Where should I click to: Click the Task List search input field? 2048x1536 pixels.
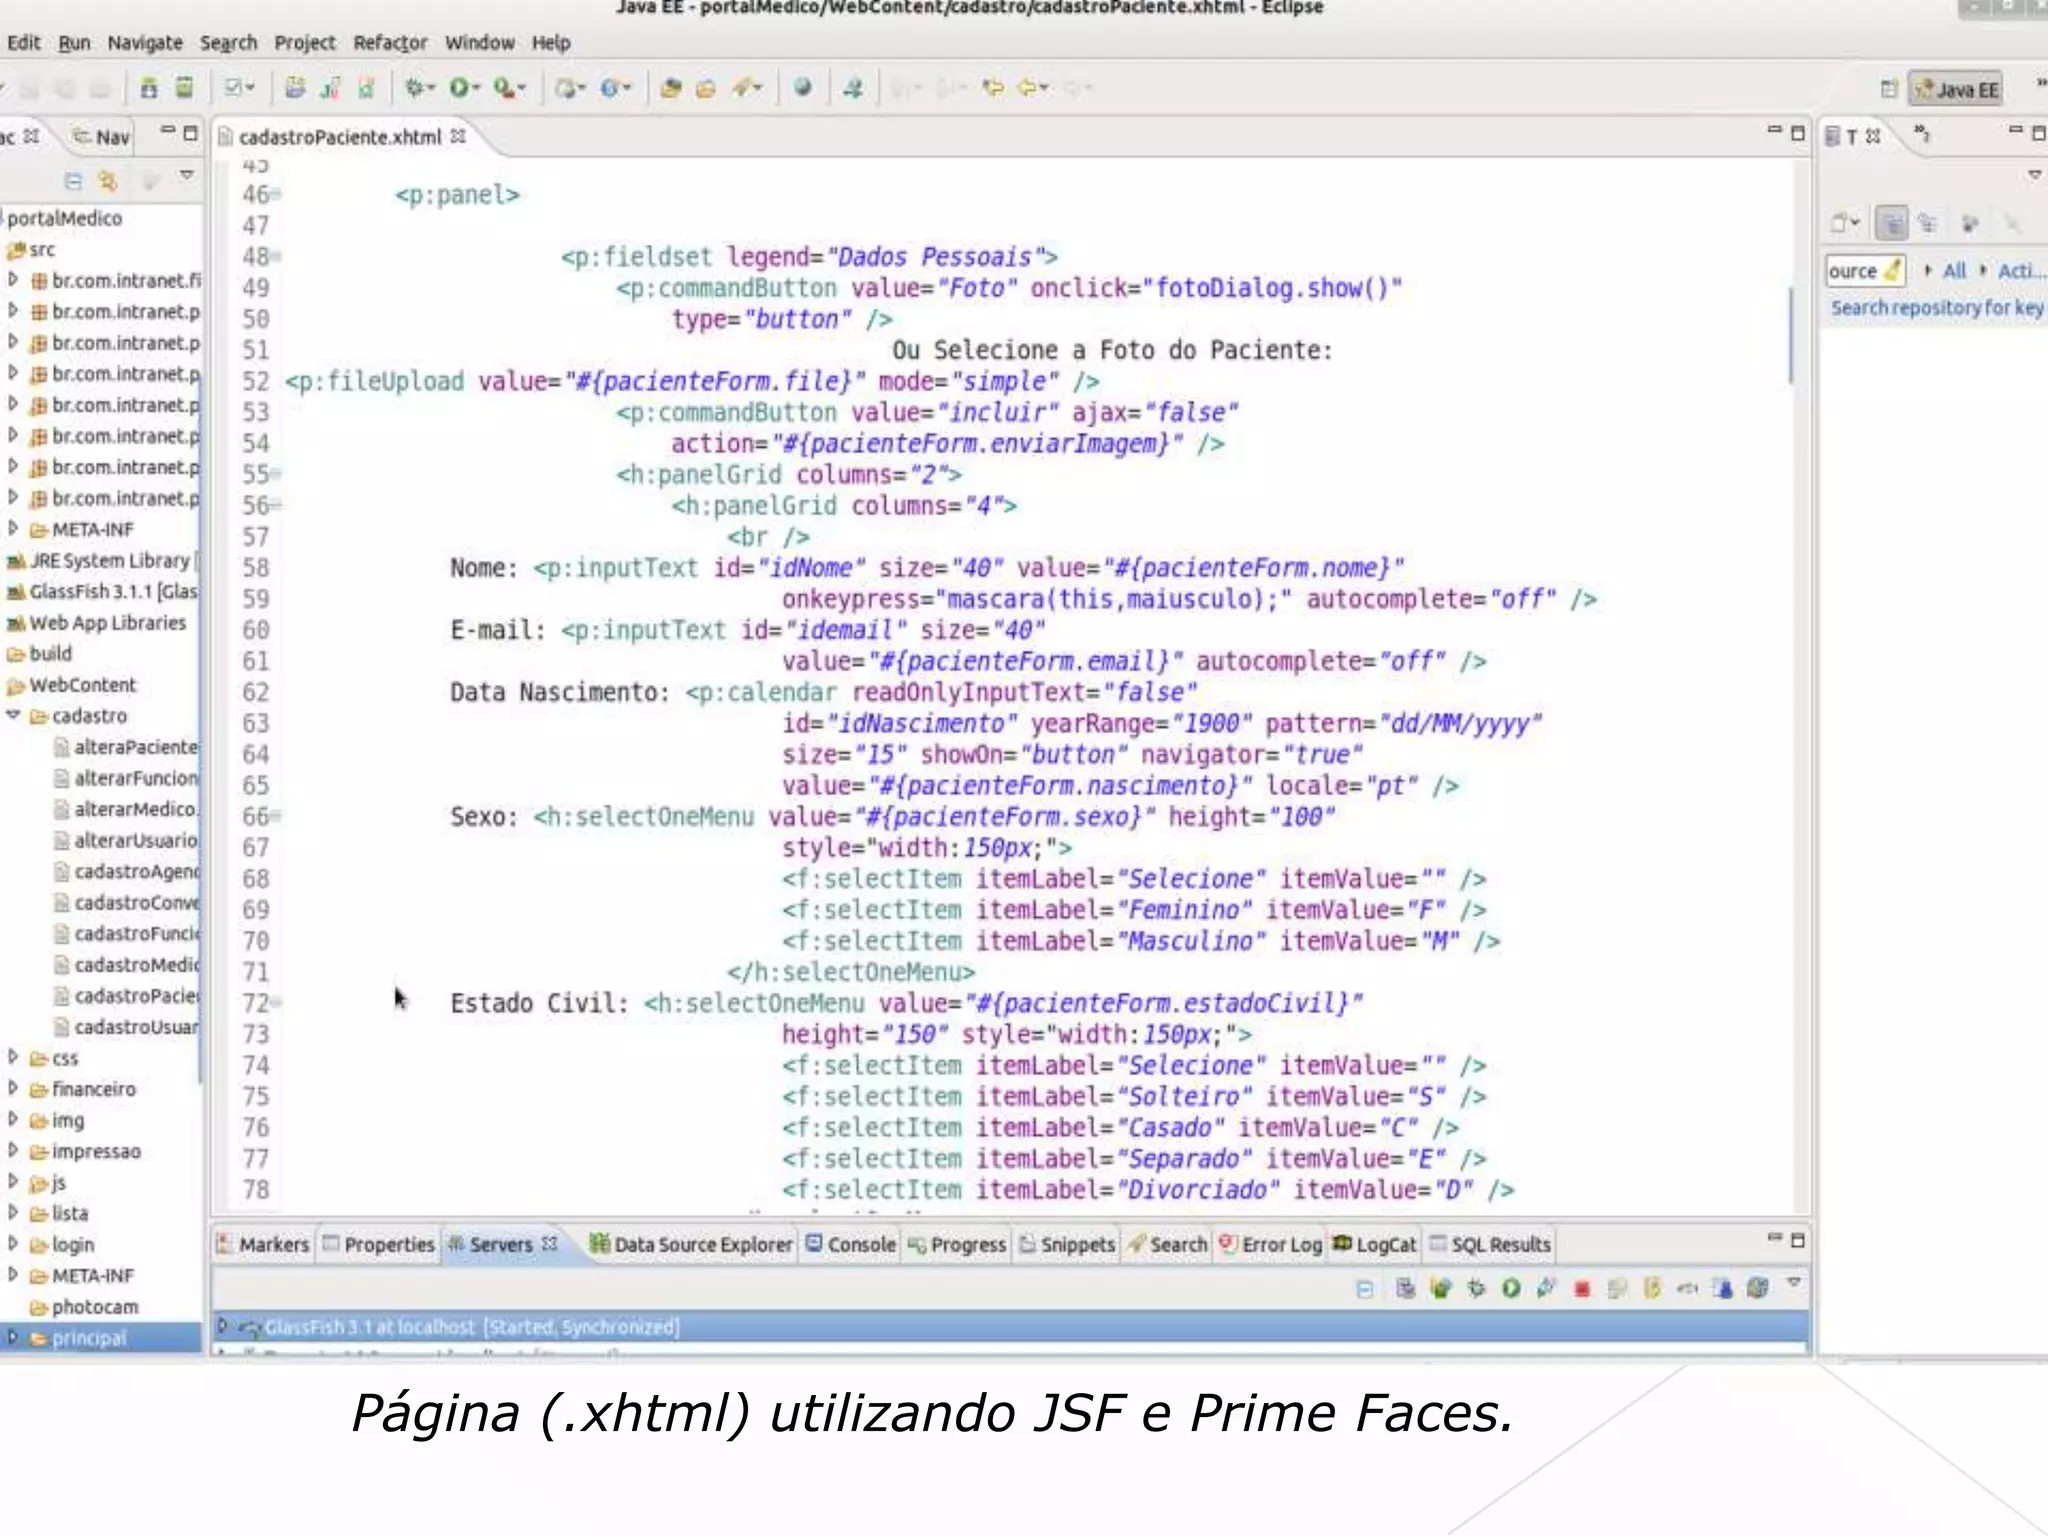pos(1865,271)
